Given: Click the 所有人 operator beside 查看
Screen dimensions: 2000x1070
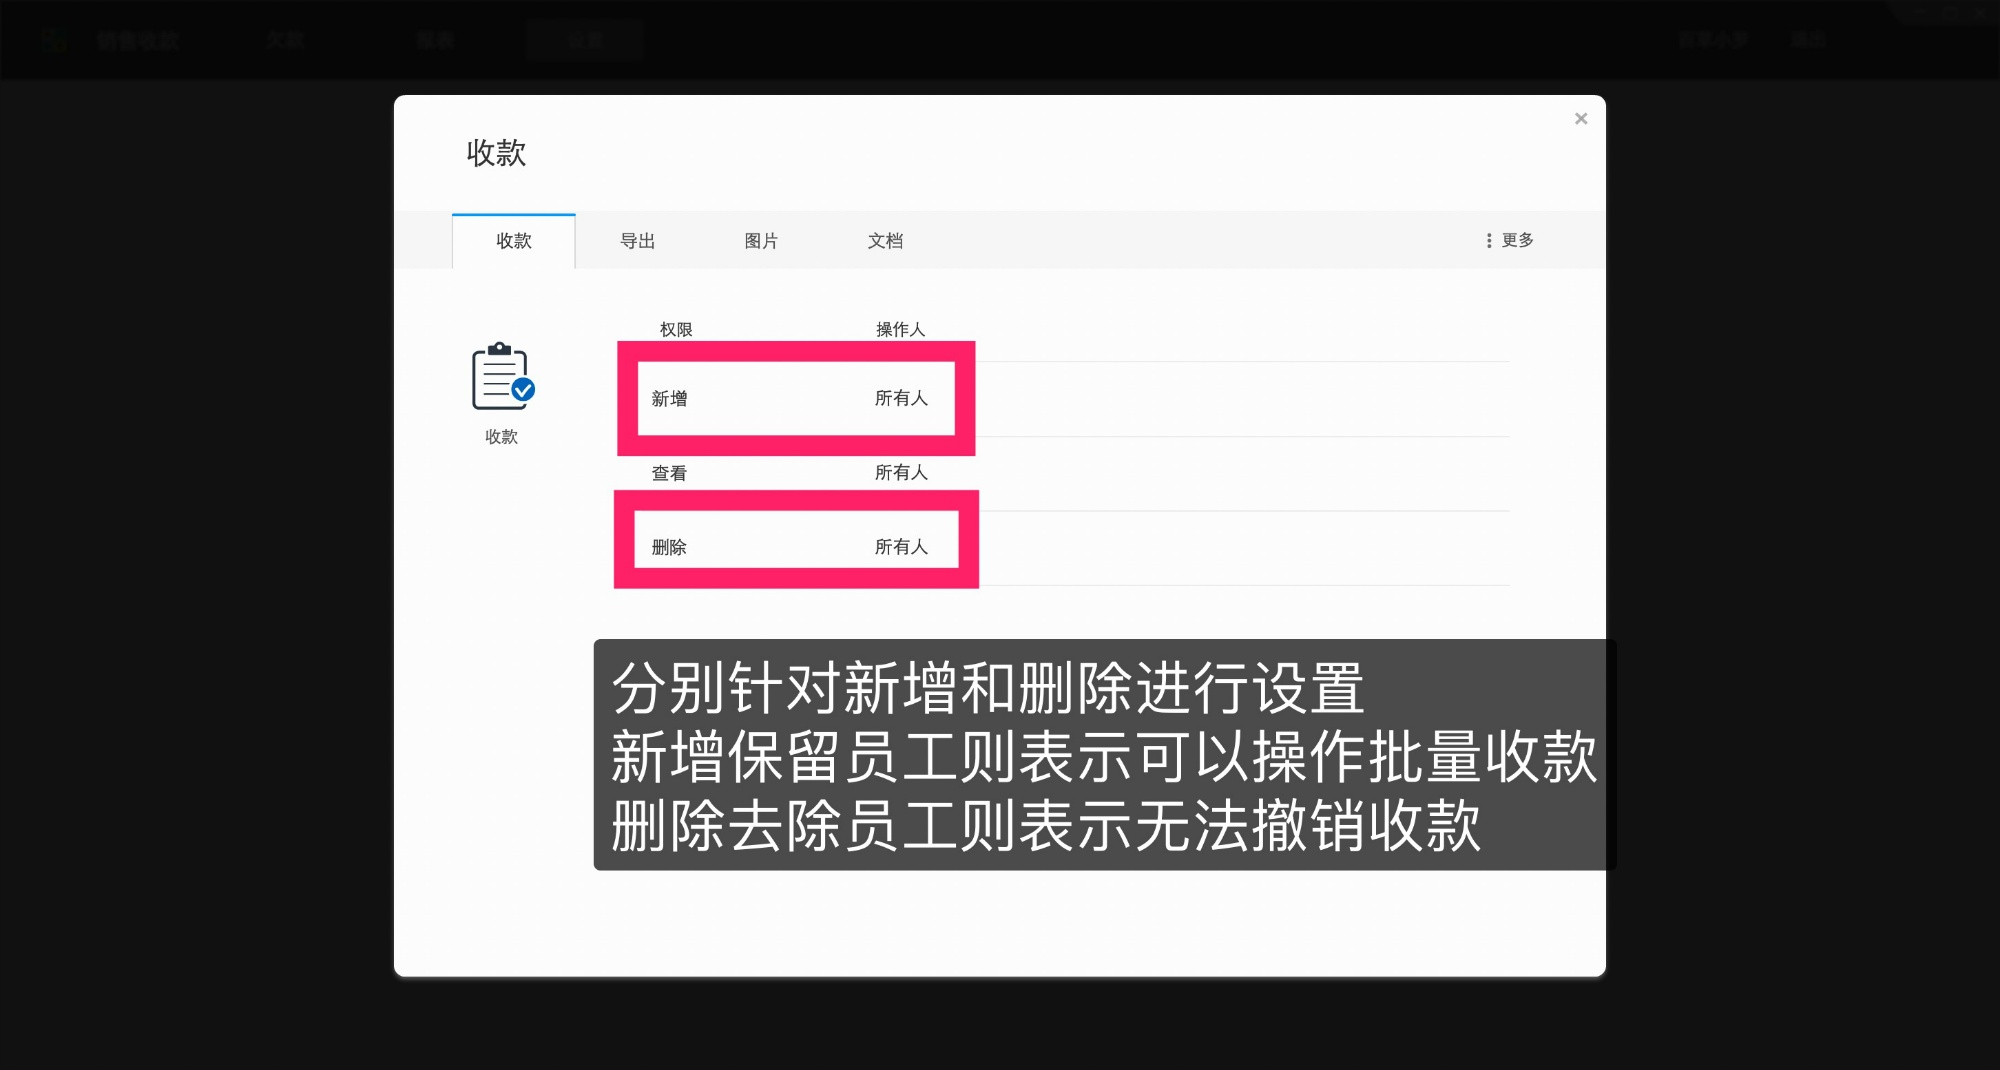Looking at the screenshot, I should pos(901,472).
